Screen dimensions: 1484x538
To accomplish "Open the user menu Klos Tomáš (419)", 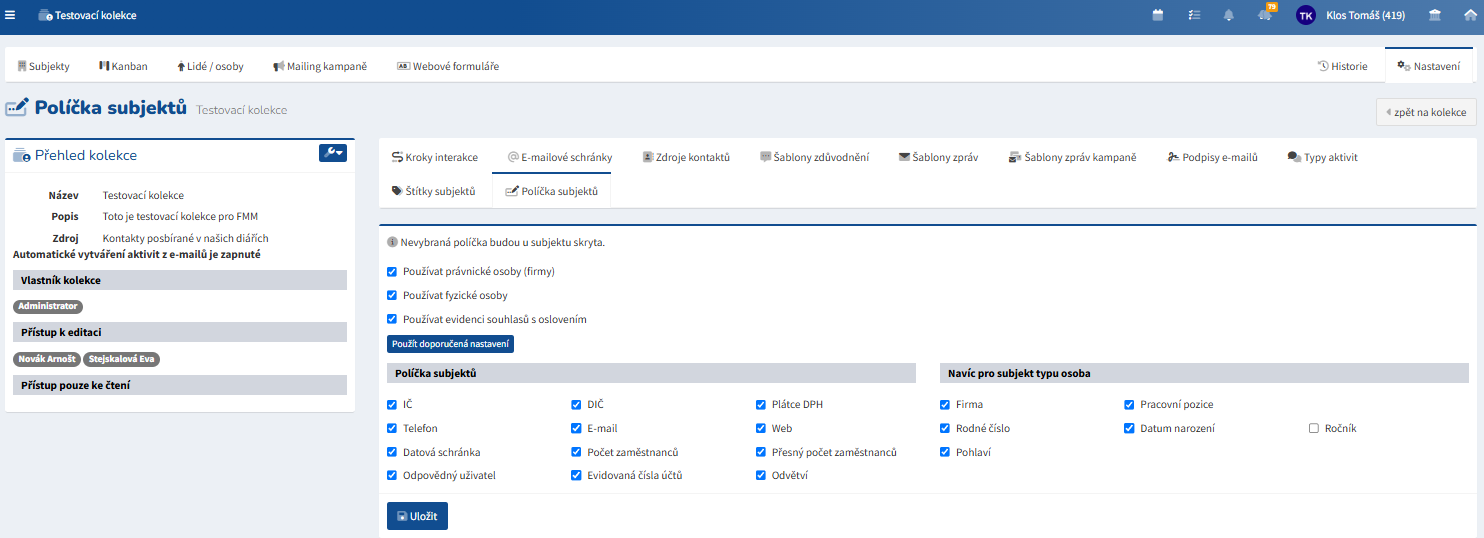I will tap(1365, 15).
